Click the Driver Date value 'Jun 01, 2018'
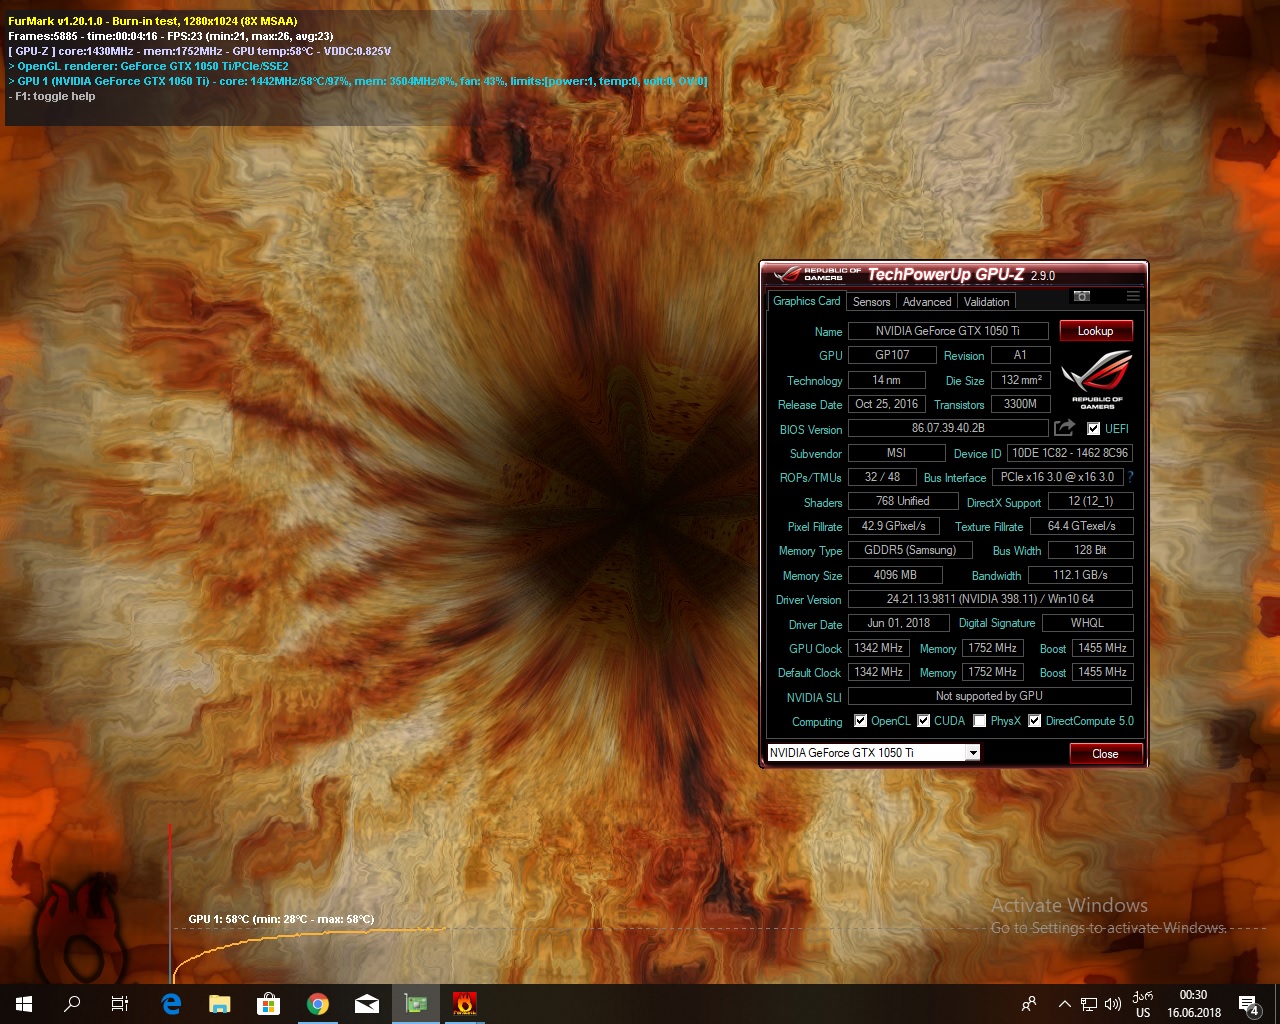Viewport: 1280px width, 1024px height. tap(899, 623)
